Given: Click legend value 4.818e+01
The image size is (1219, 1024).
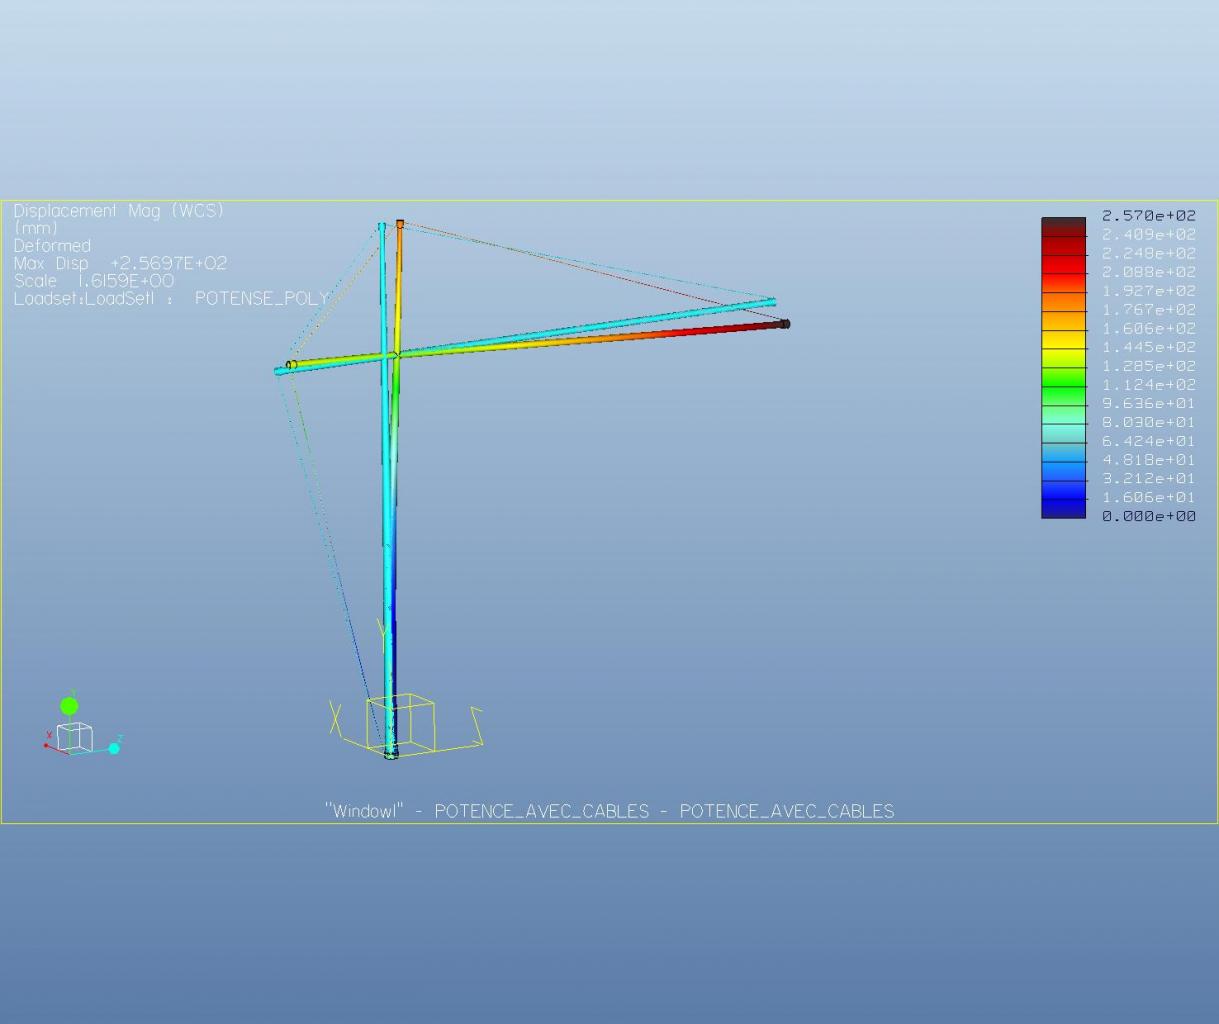Looking at the screenshot, I should [x=1148, y=459].
